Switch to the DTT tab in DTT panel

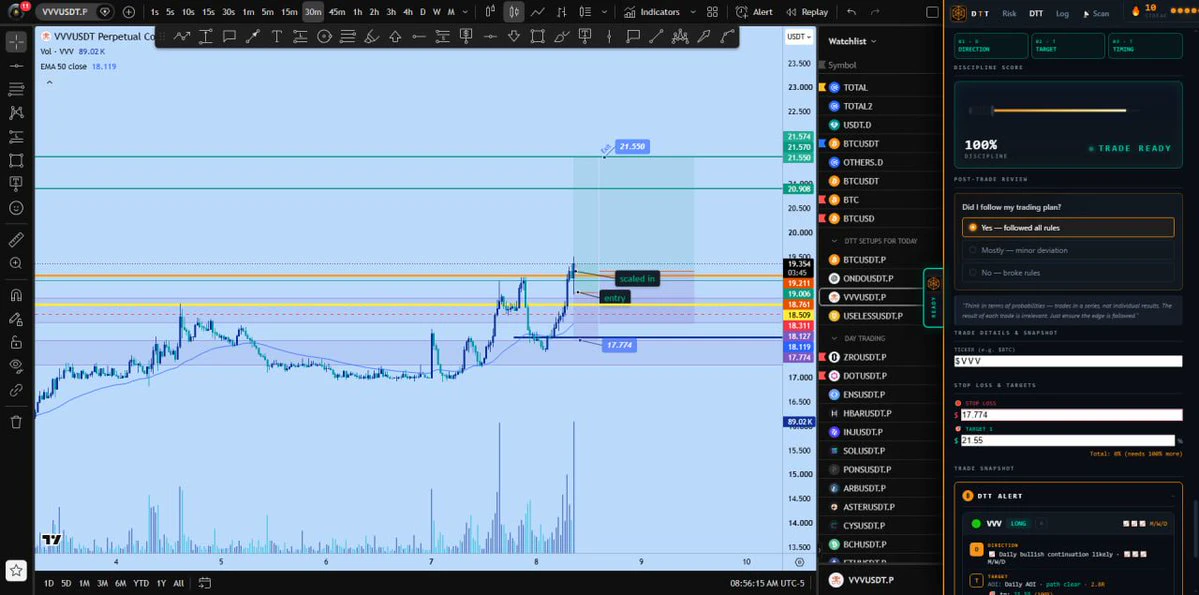tap(1036, 13)
